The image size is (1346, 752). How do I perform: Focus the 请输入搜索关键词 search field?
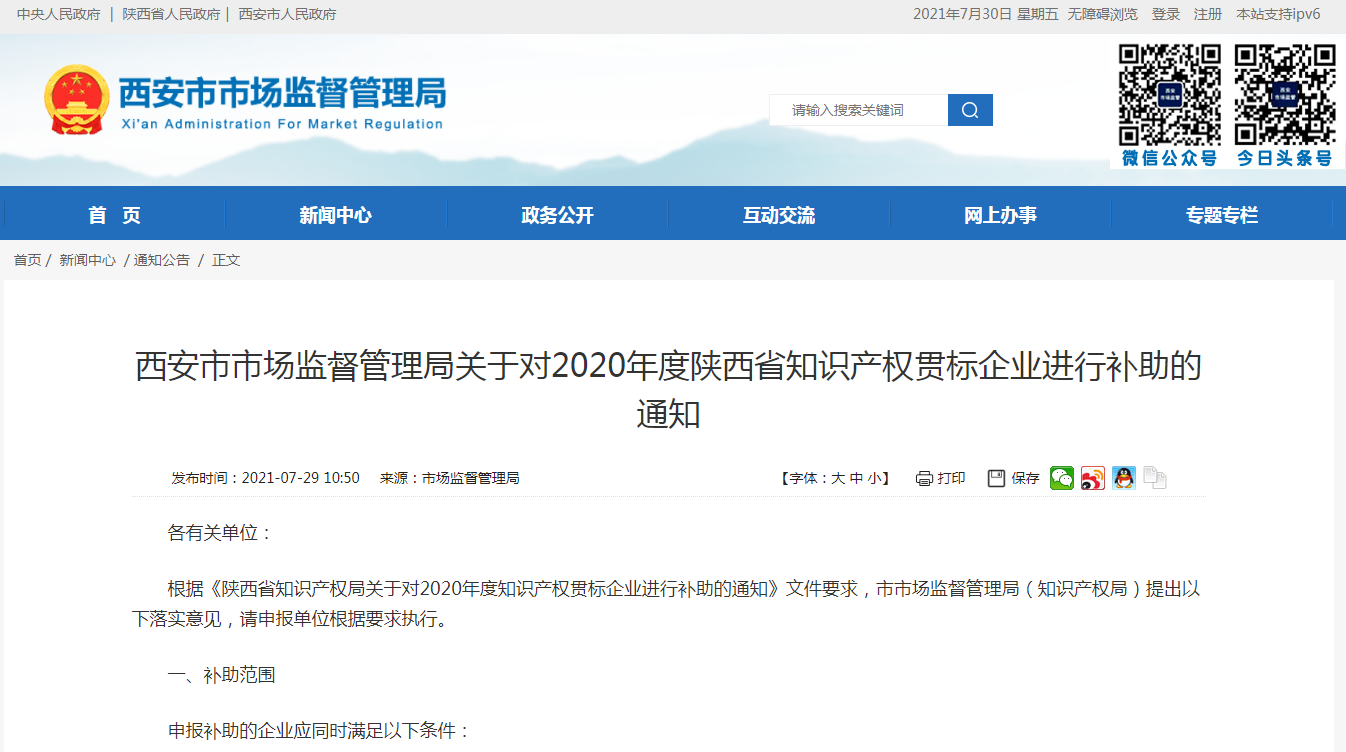(x=858, y=110)
